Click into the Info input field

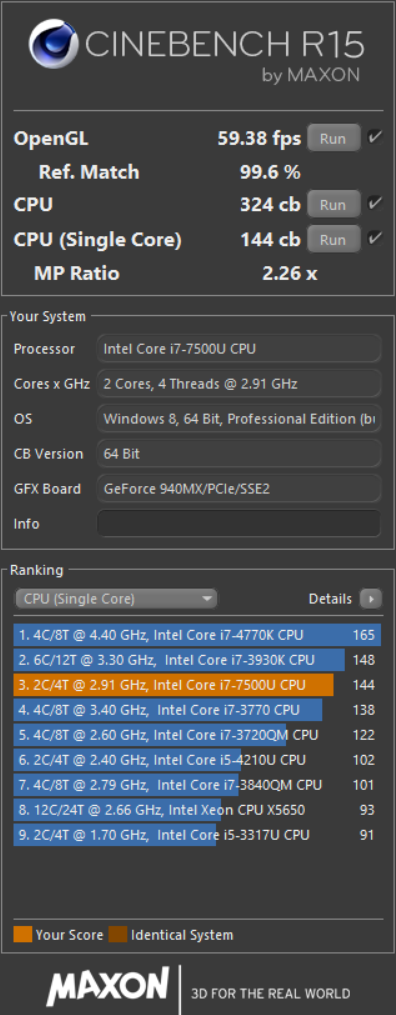tap(239, 523)
